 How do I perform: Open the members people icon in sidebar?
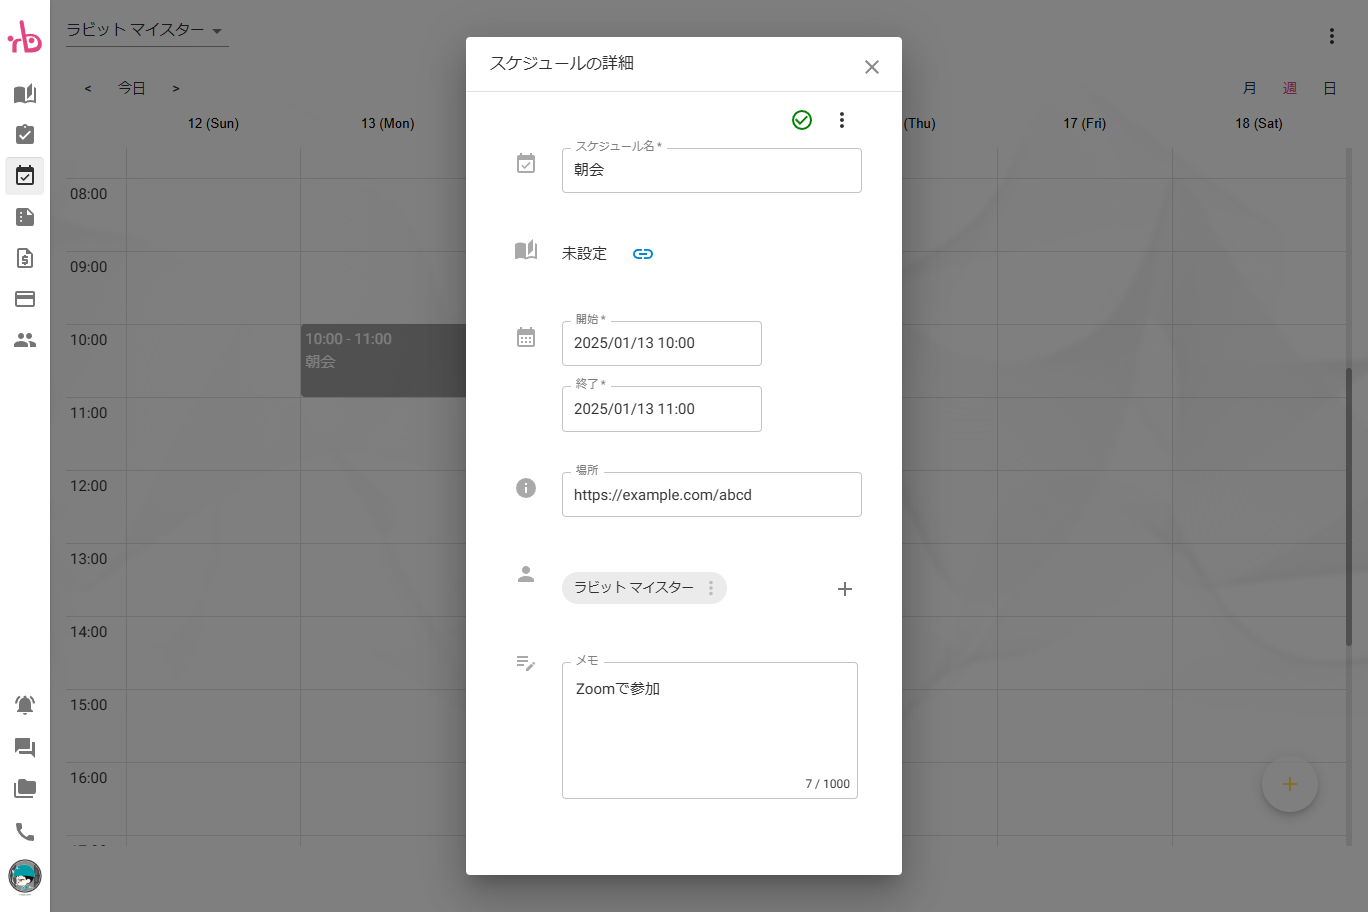[25, 340]
